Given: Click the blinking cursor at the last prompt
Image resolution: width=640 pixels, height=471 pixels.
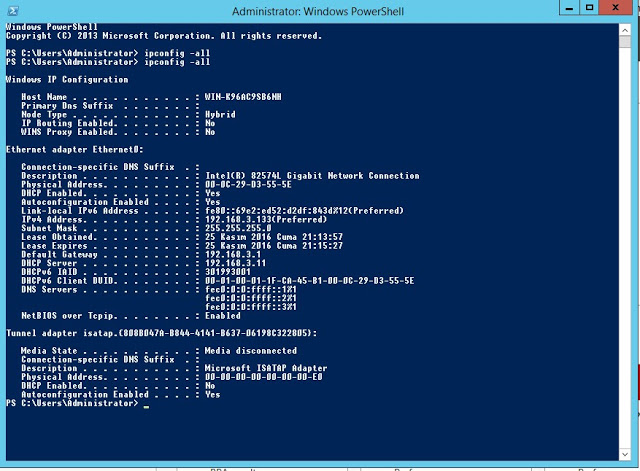Looking at the screenshot, I should pyautogui.click(x=146, y=408).
